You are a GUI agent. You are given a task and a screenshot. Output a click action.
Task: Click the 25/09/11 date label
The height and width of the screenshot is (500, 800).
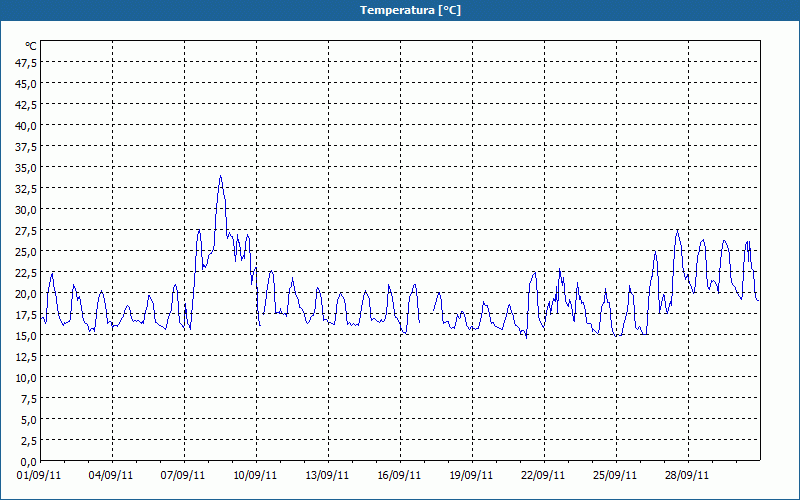615,476
